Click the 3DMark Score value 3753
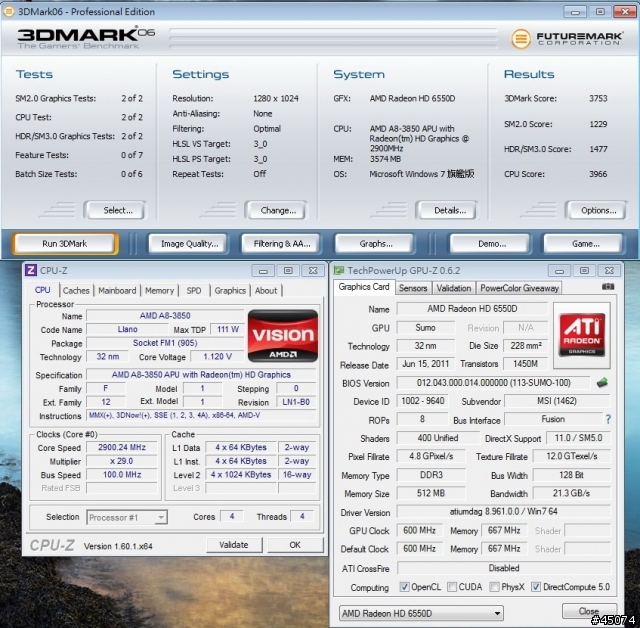 pos(598,98)
